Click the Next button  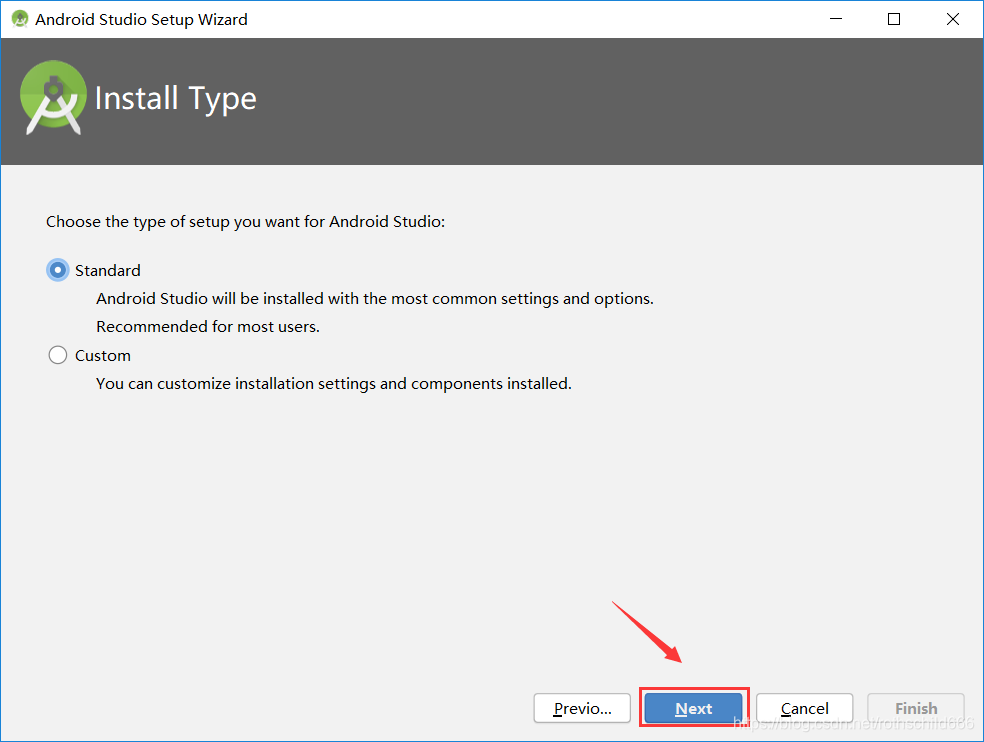693,708
